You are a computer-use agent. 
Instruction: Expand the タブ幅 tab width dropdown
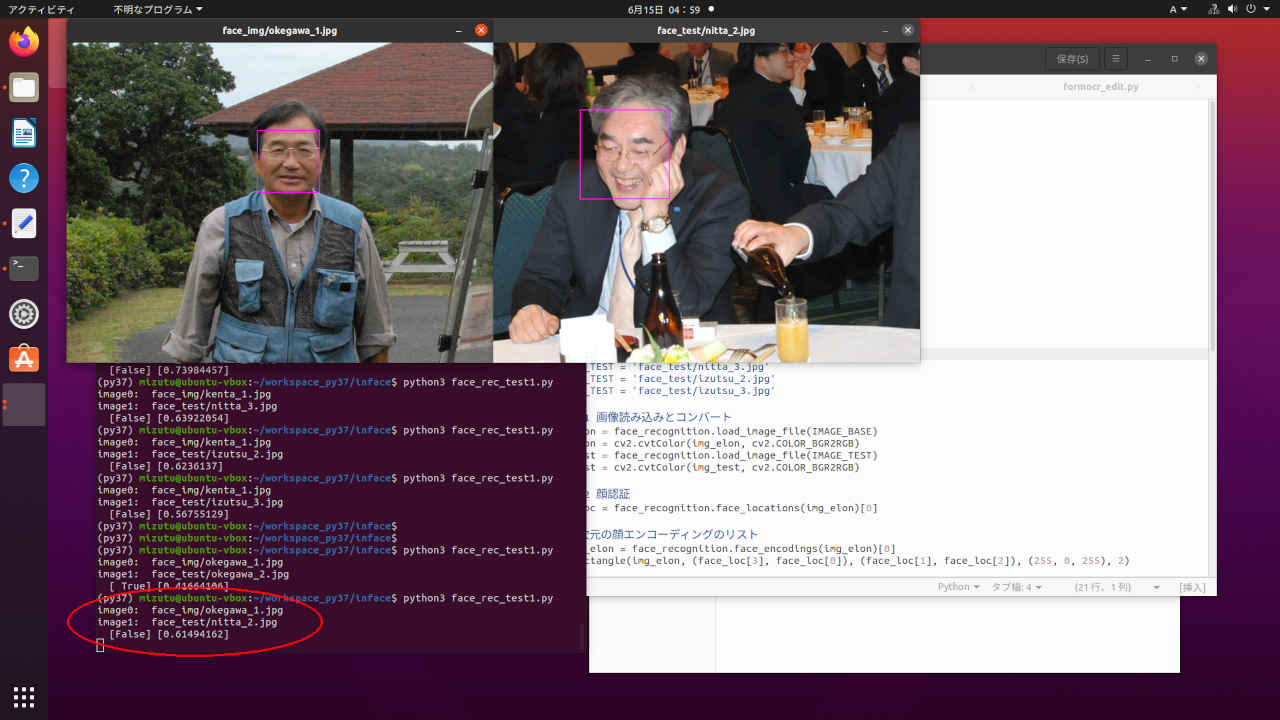point(1016,587)
